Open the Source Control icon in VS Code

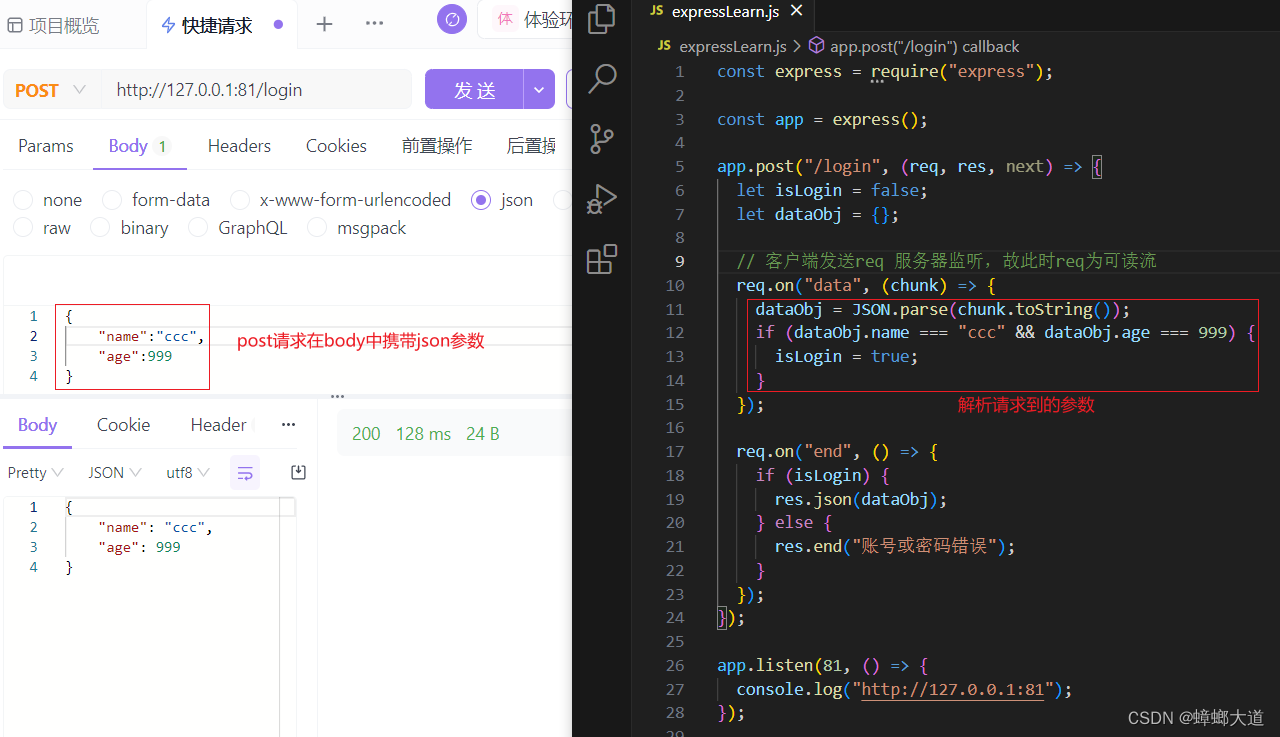601,139
